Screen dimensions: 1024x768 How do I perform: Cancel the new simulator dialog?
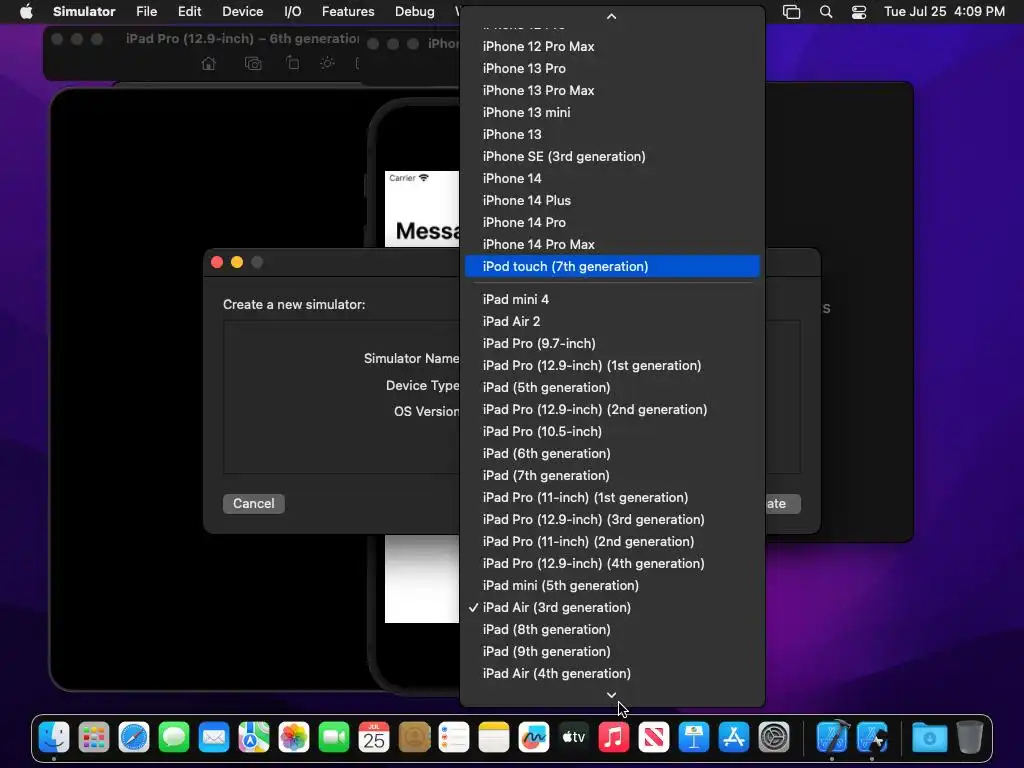[253, 504]
